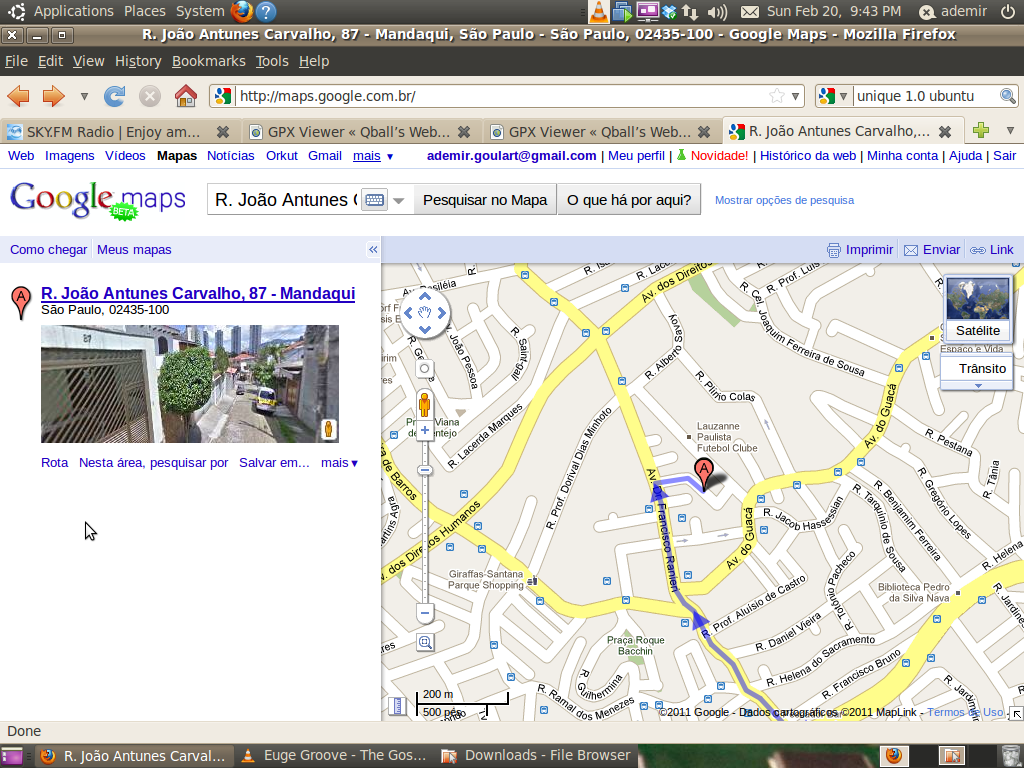Switch to the SKY.FM Radio tab
The width and height of the screenshot is (1024, 768).
[x=112, y=131]
